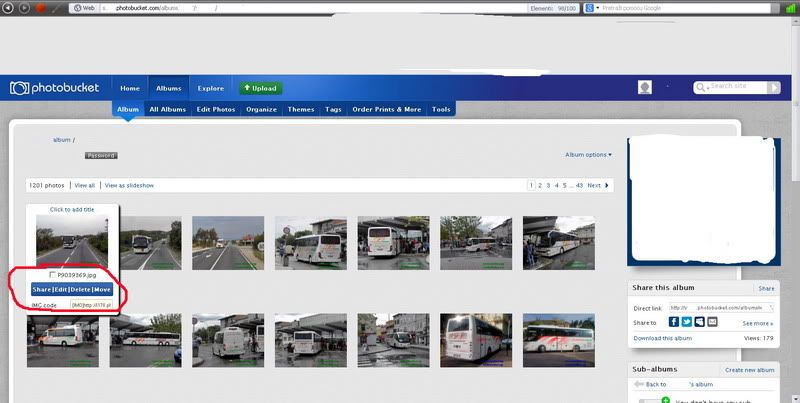This screenshot has height=403, width=800.
Task: Click the green signal bars icon
Action: point(790,8)
